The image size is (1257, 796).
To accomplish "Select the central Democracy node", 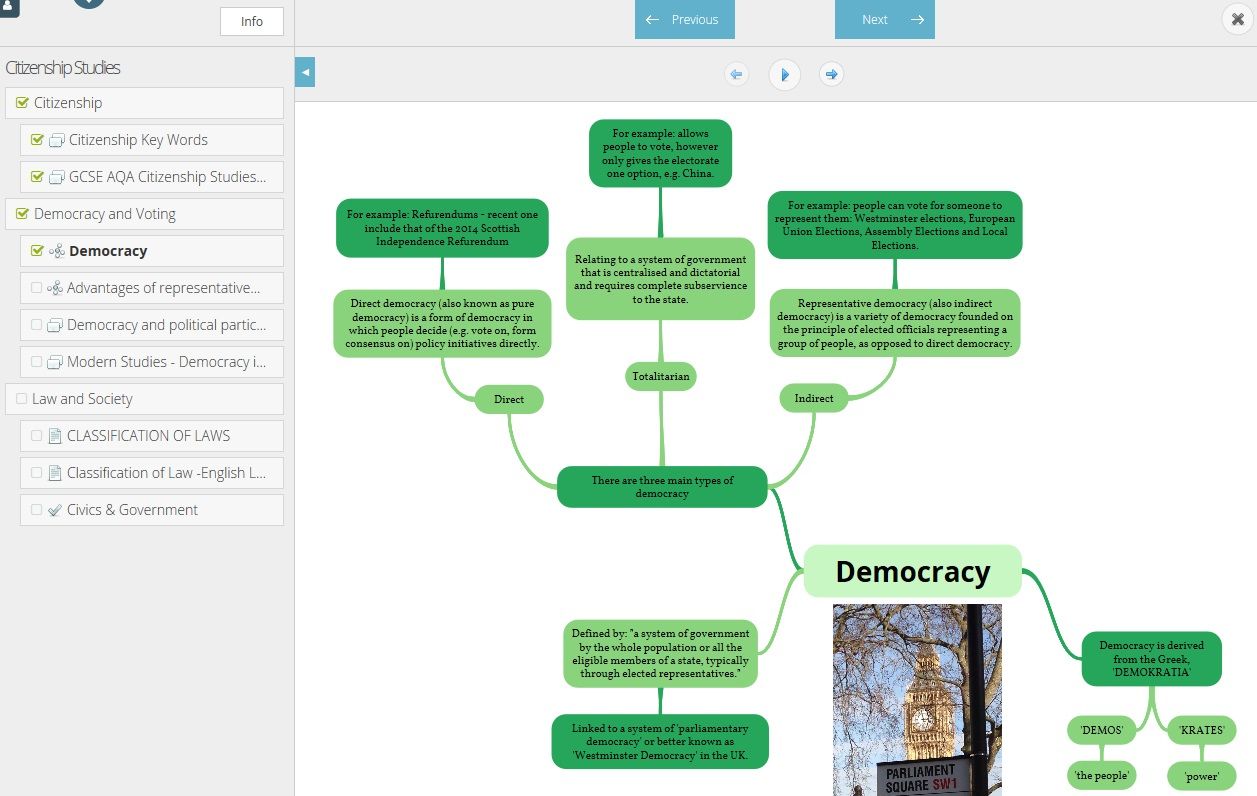I will tap(912, 572).
